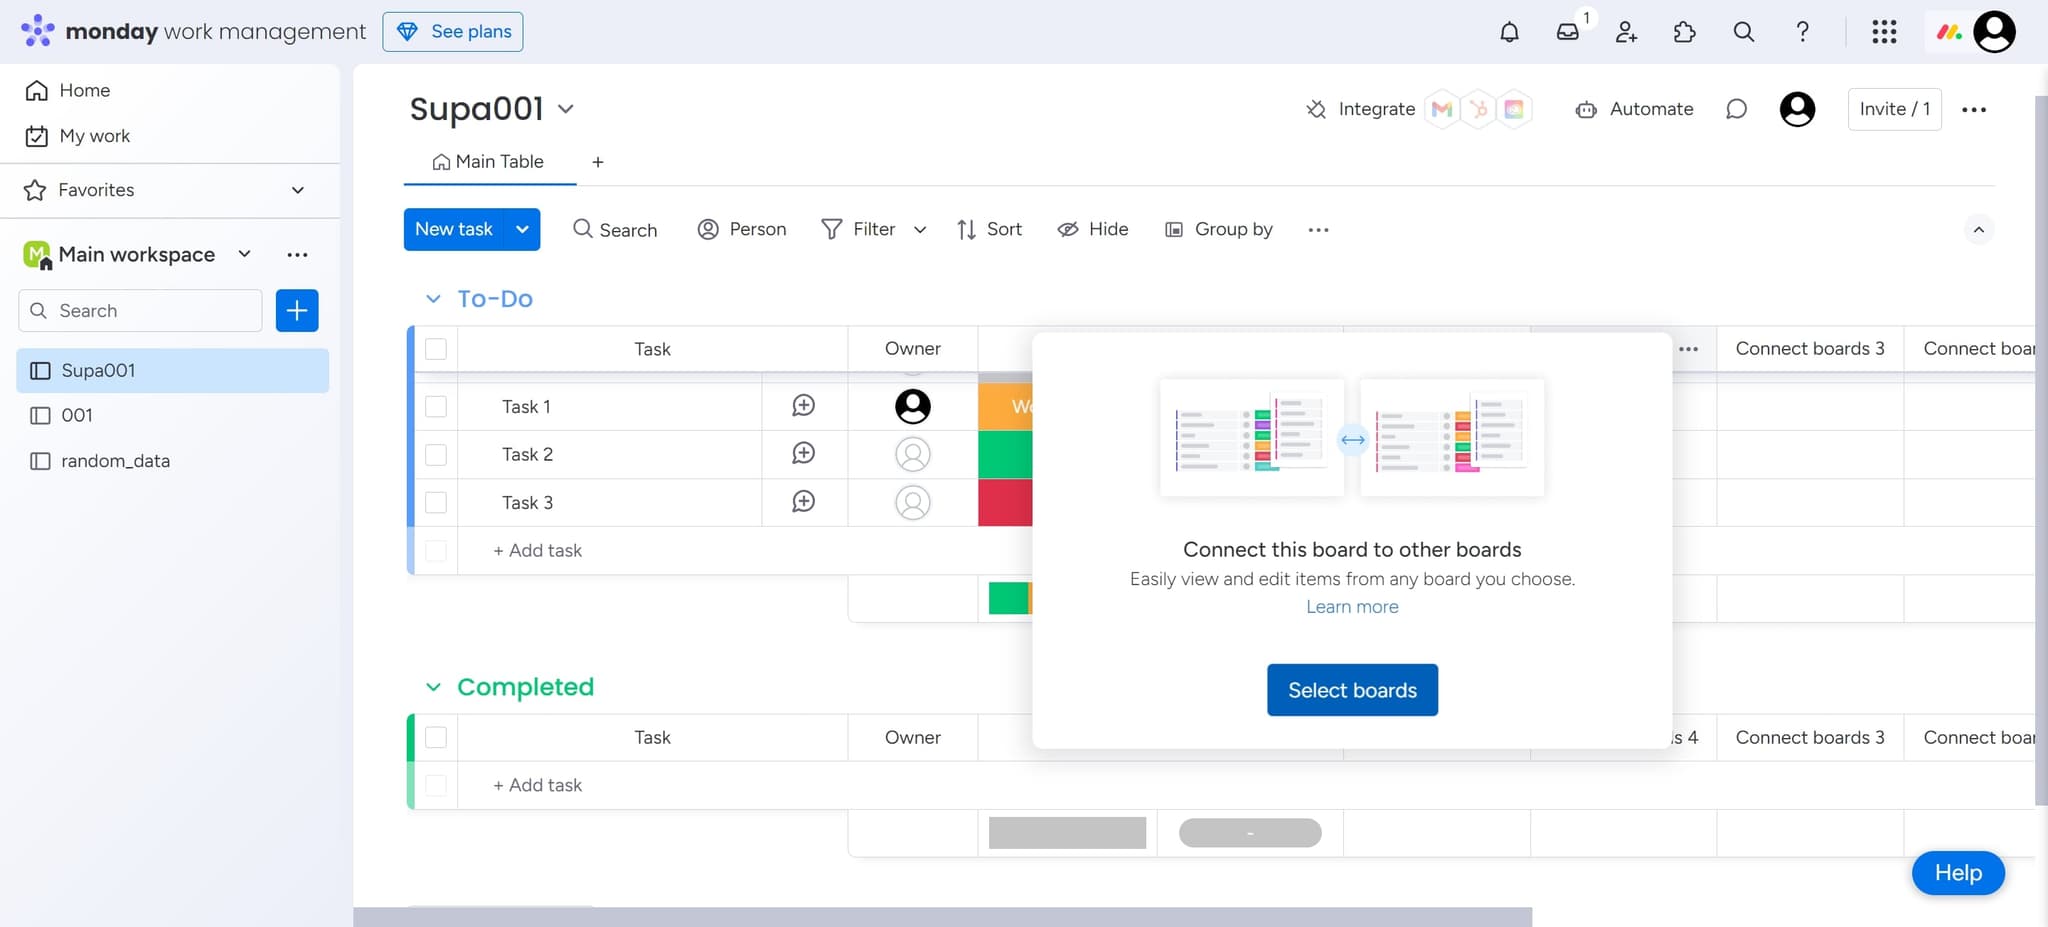Open the inbox from the top bar

1567,31
